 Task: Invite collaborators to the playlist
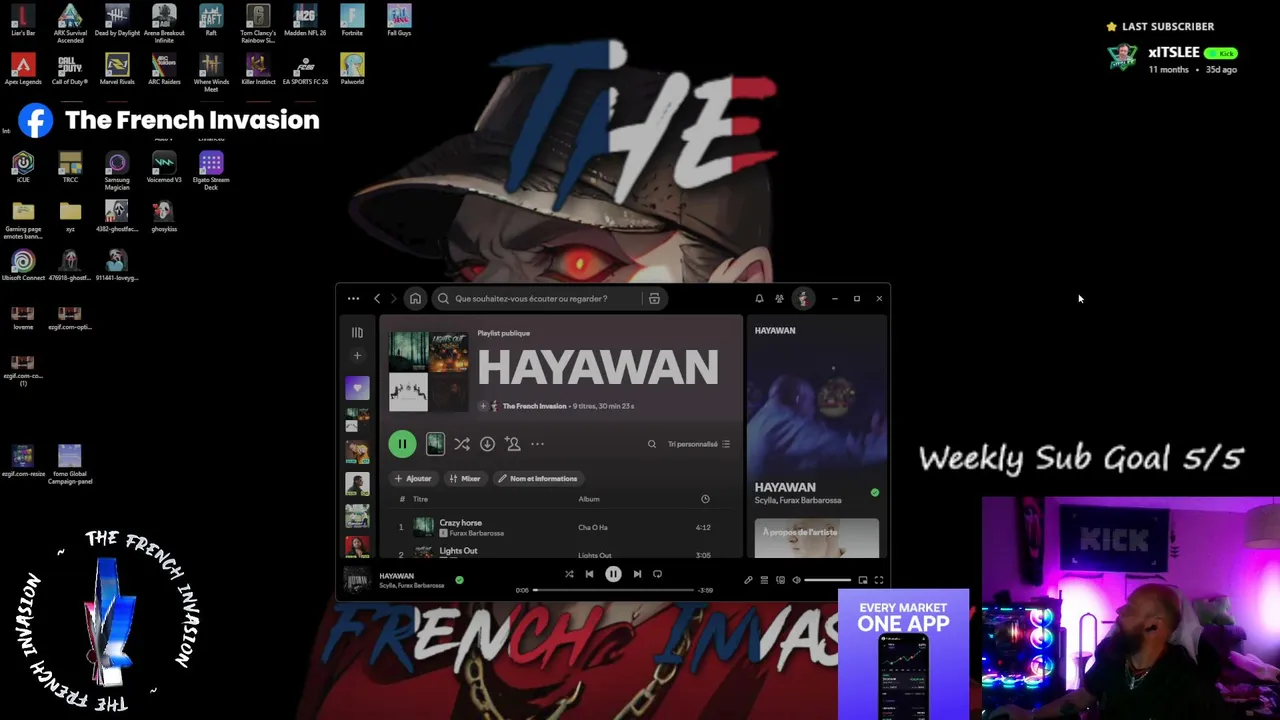513,444
